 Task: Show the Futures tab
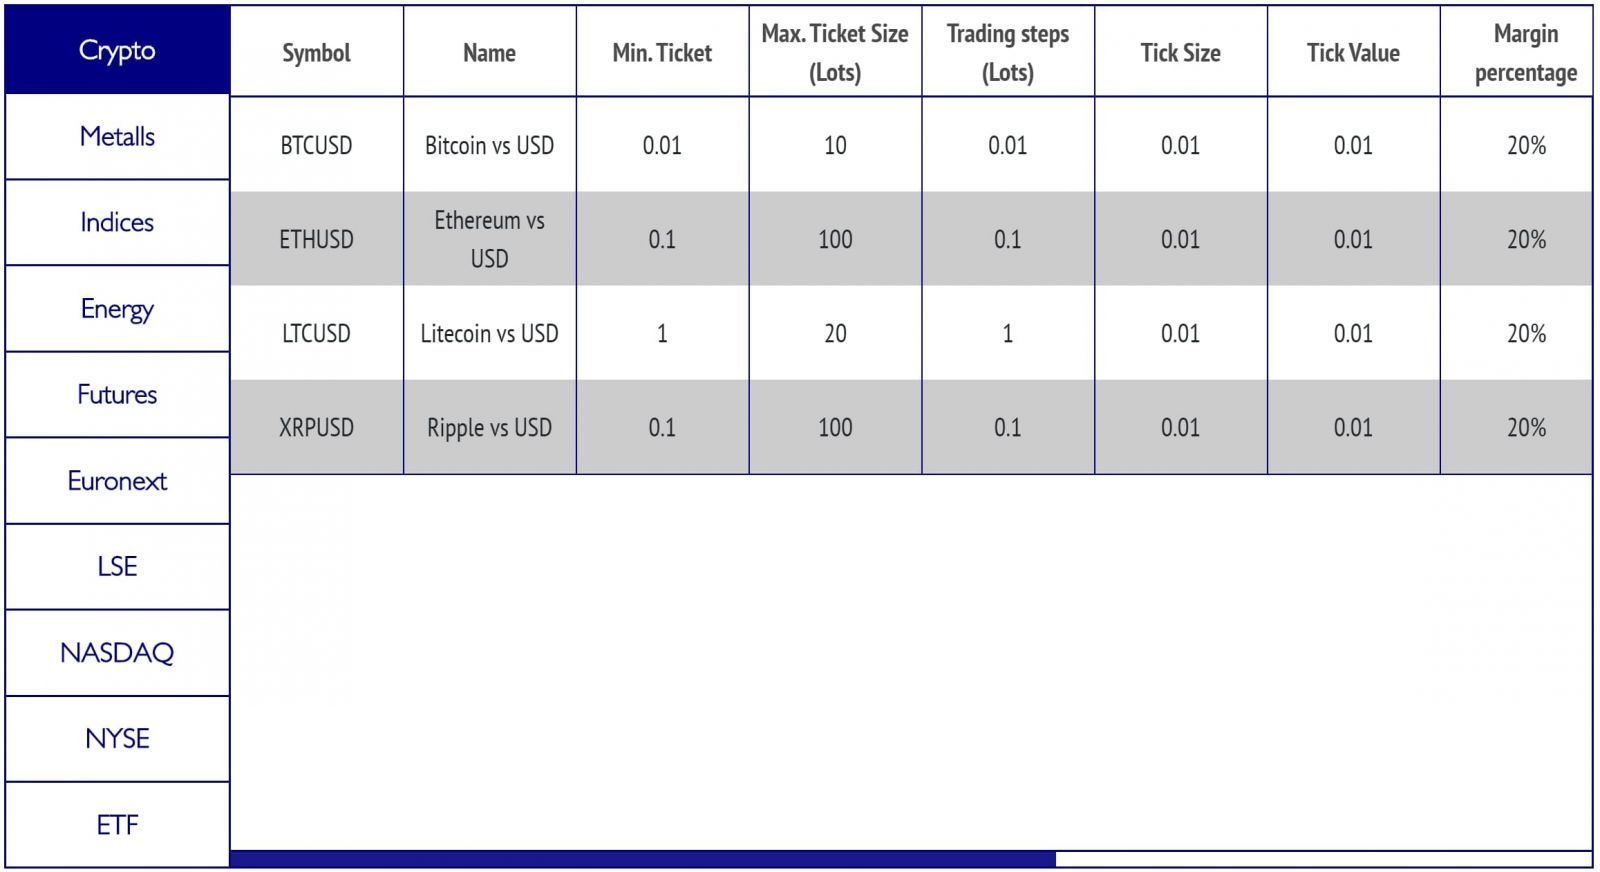(x=117, y=394)
